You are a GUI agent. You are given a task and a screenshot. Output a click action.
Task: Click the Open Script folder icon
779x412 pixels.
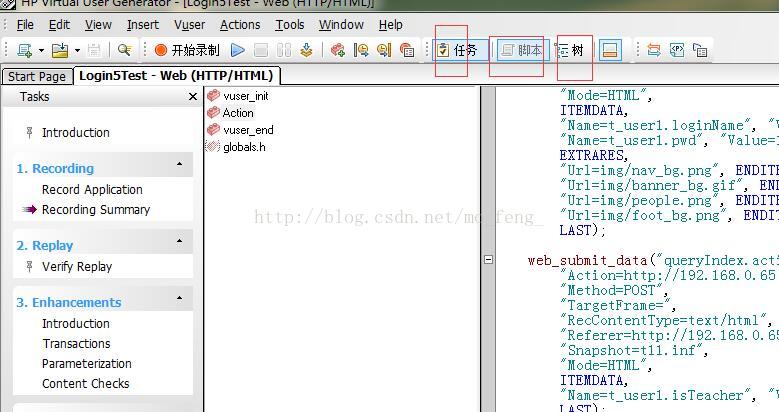pos(60,50)
